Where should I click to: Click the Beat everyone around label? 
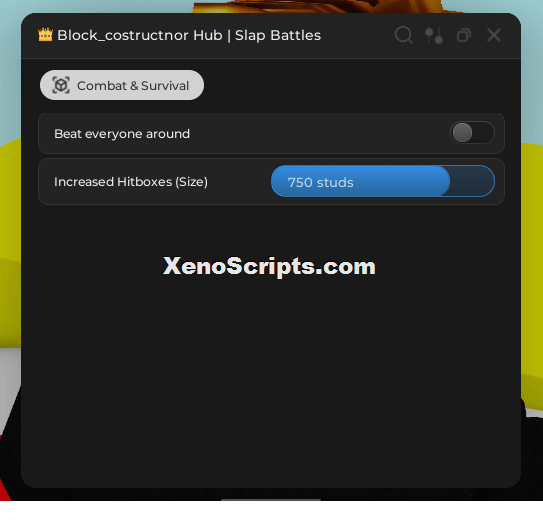click(122, 134)
